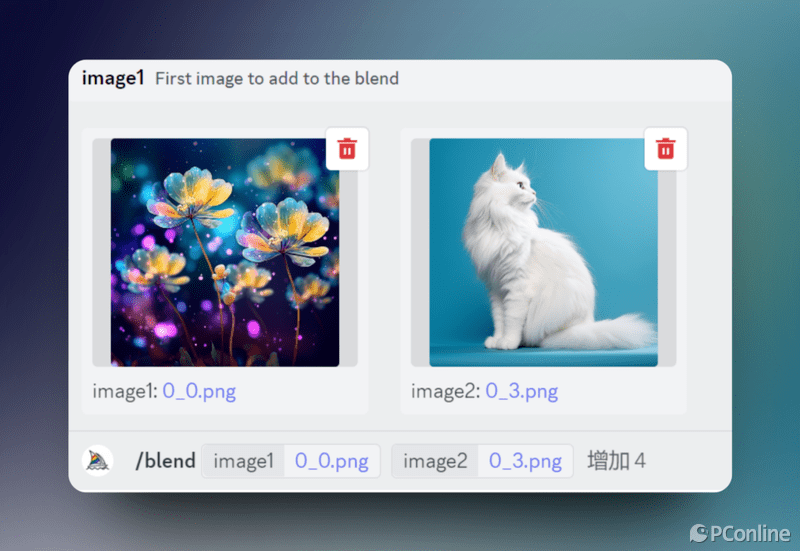
Task: Click the 0_3.png value in /blend command
Action: 525,461
